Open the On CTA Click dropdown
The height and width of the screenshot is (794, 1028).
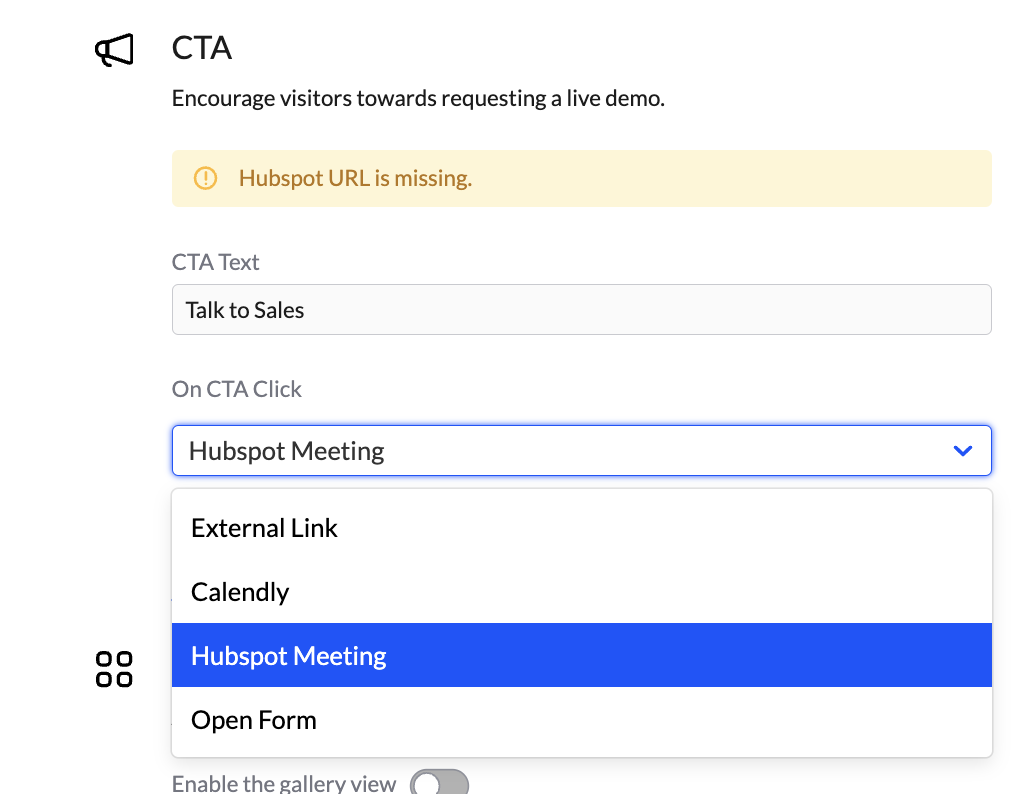click(x=582, y=450)
